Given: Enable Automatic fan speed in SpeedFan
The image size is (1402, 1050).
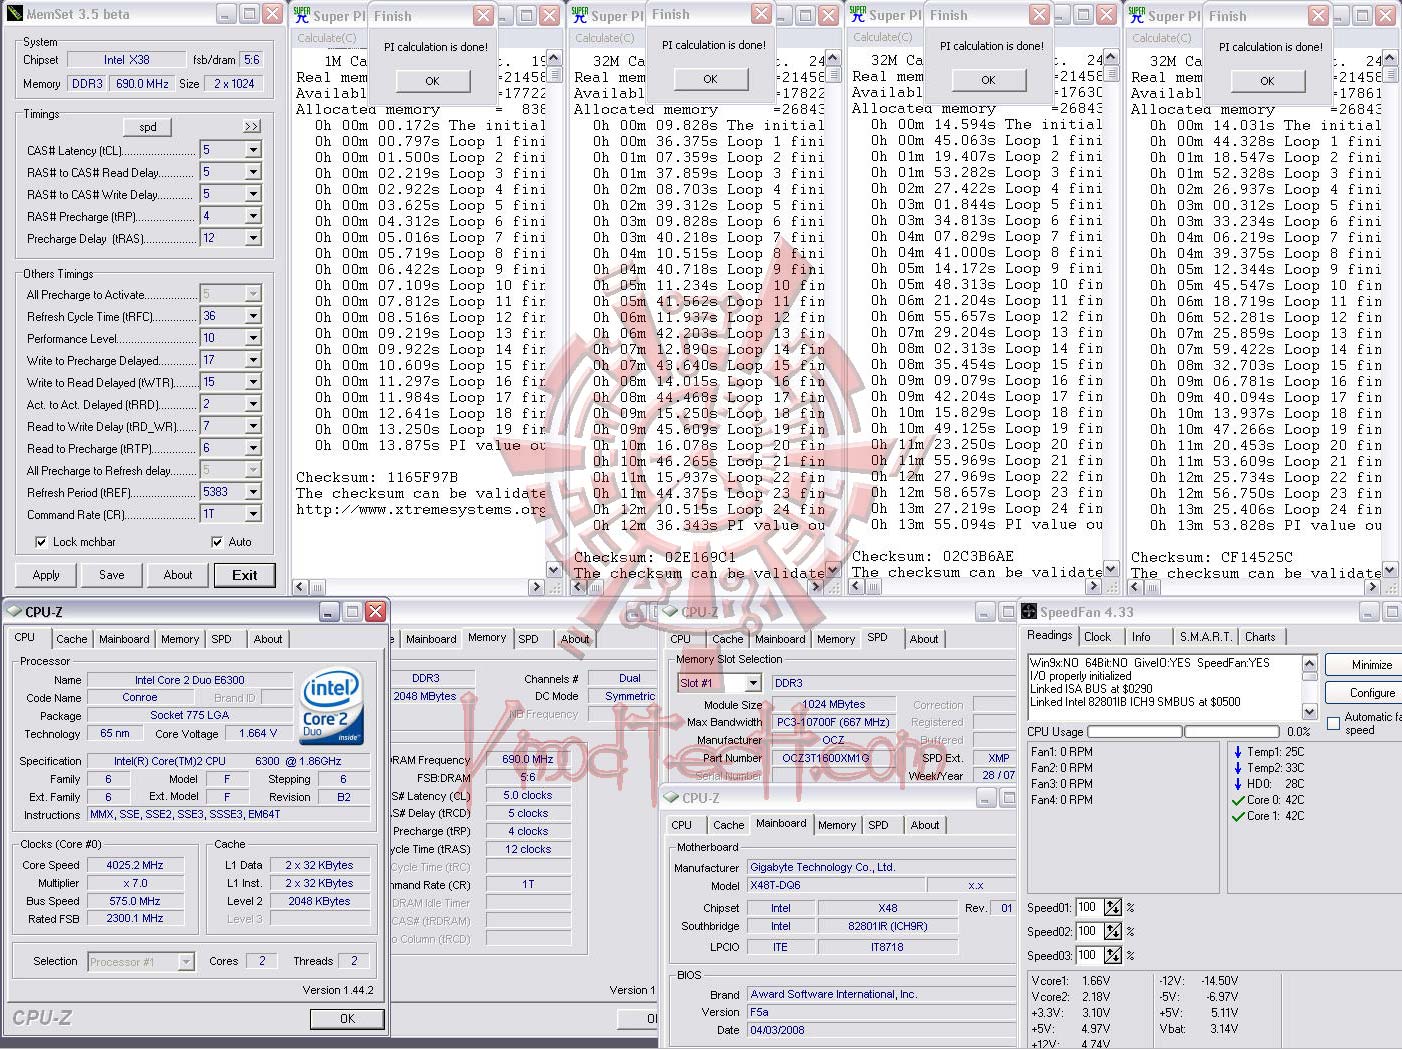Looking at the screenshot, I should [1333, 723].
